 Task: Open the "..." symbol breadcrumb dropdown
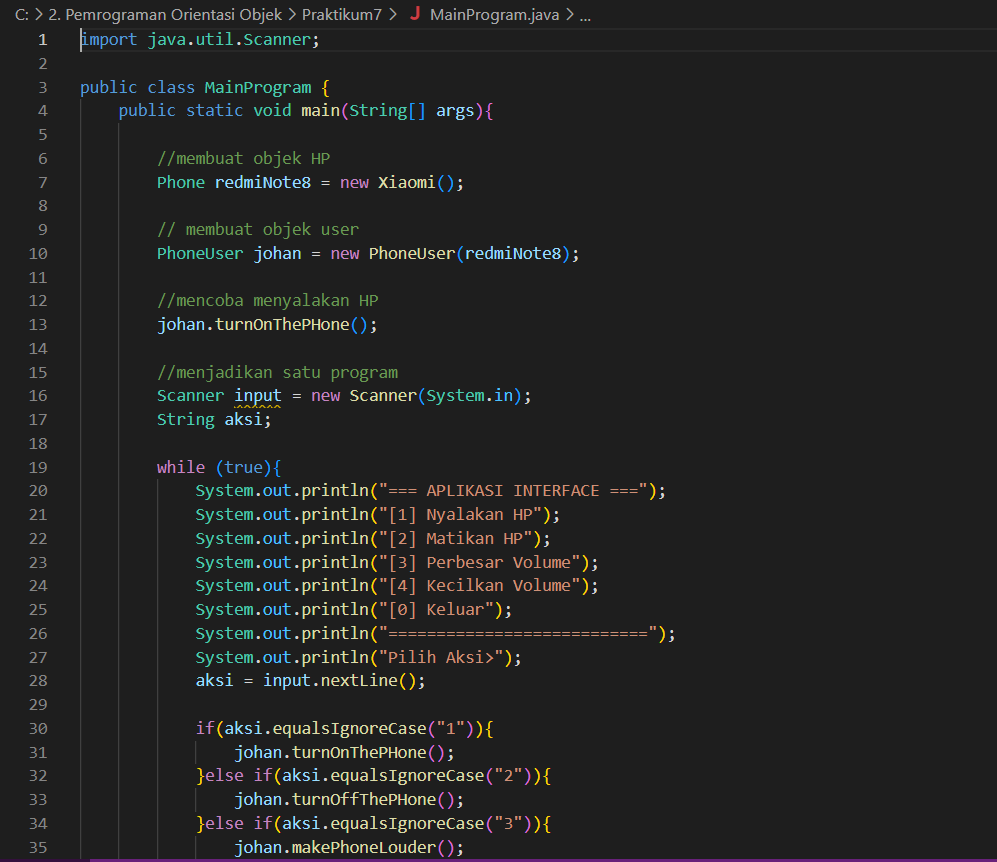point(584,15)
